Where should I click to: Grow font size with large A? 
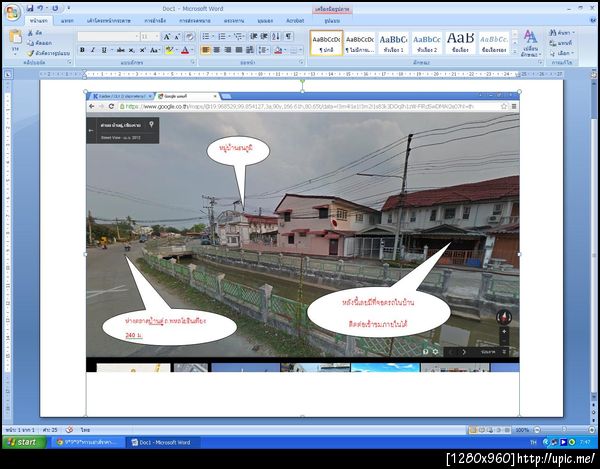[x=167, y=37]
